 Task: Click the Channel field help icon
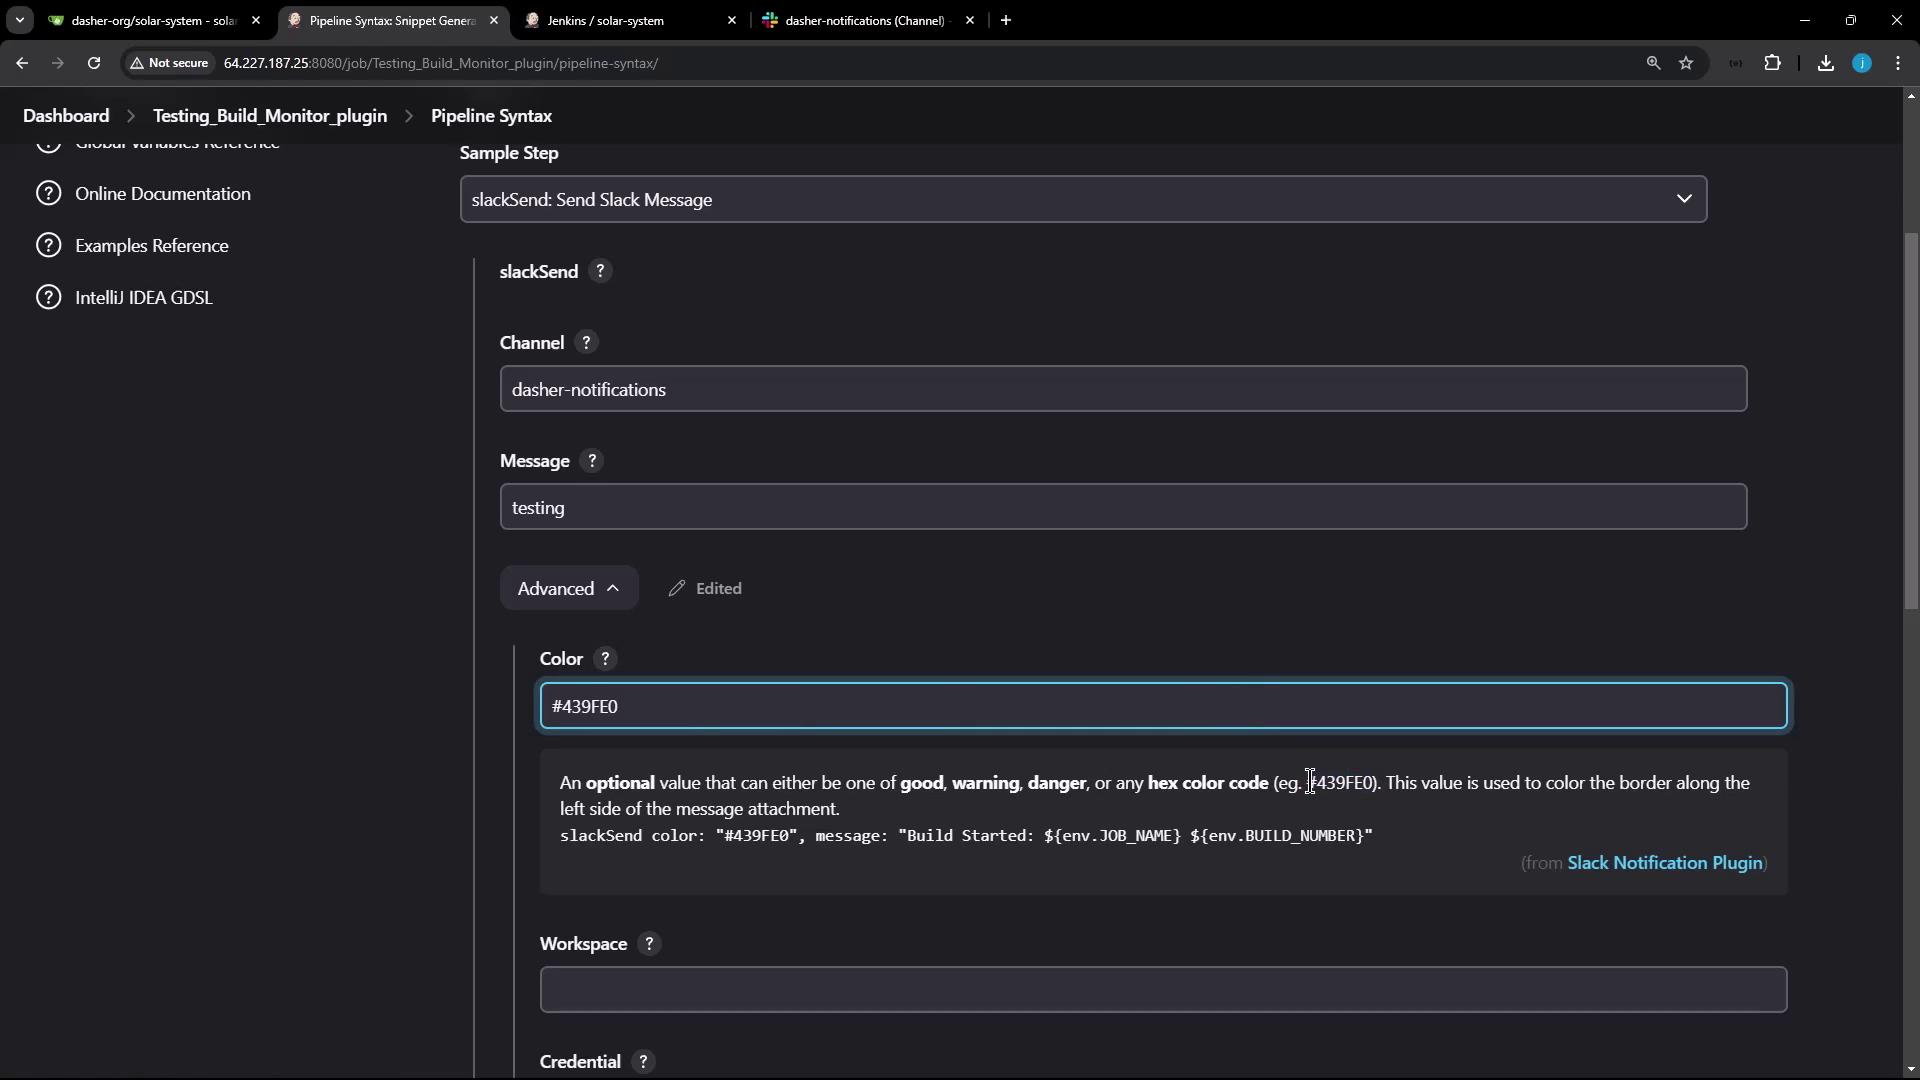pos(586,343)
